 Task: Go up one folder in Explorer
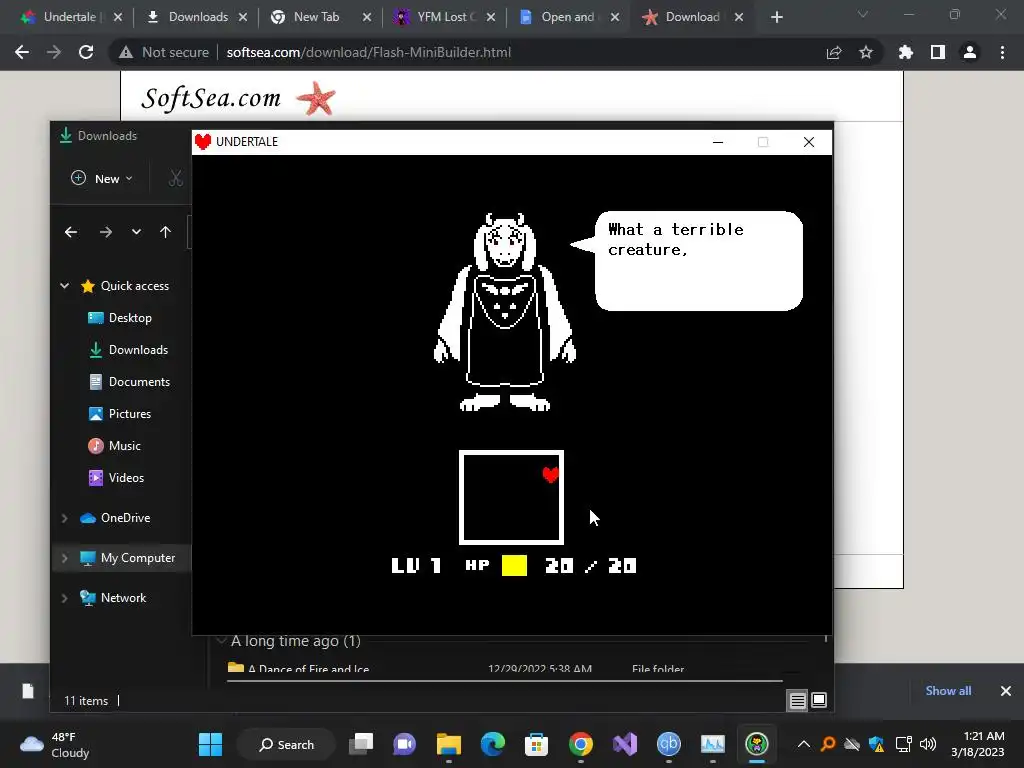tap(165, 232)
